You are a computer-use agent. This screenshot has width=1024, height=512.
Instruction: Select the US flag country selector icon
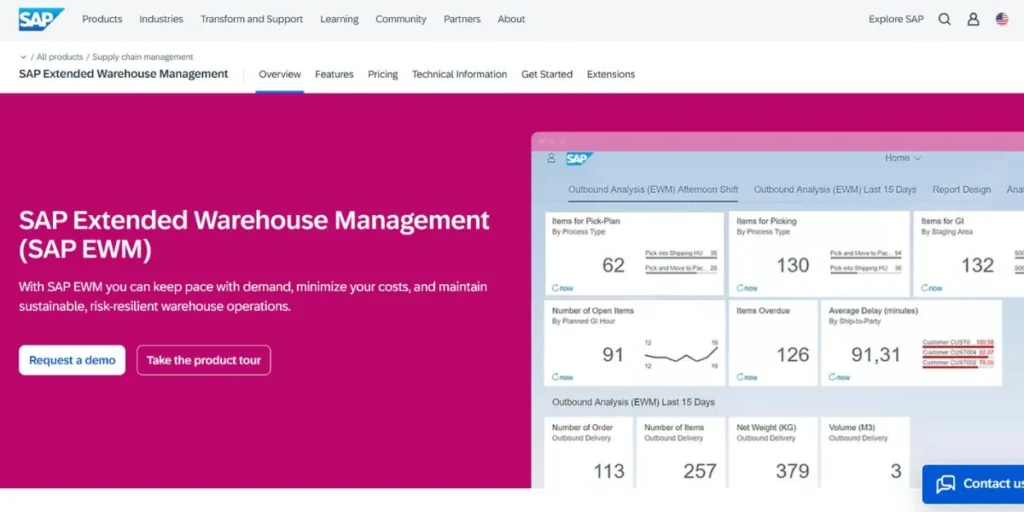point(1002,19)
